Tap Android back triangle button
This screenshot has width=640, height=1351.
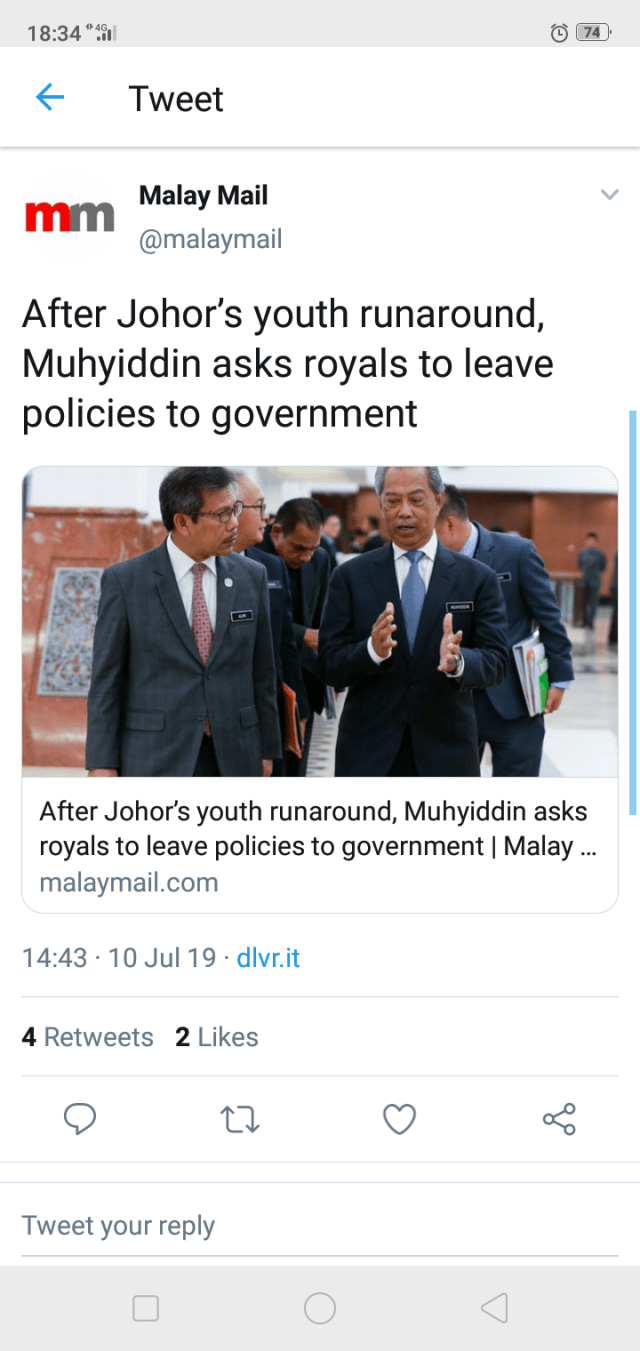(494, 1308)
